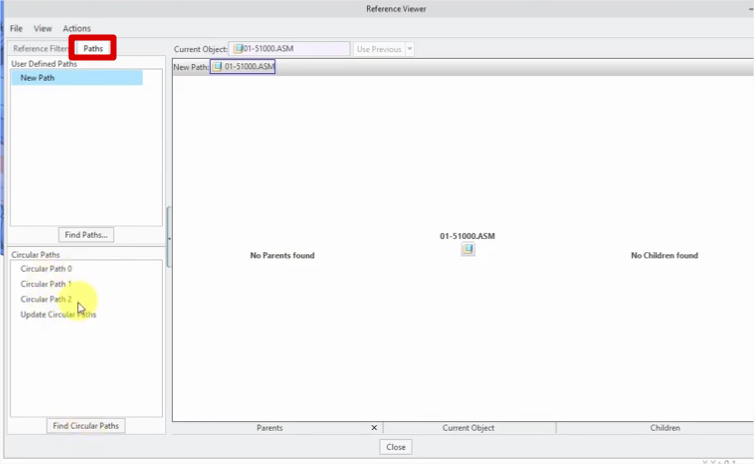Close the Parents column with X icon
754x464 pixels.
(374, 428)
